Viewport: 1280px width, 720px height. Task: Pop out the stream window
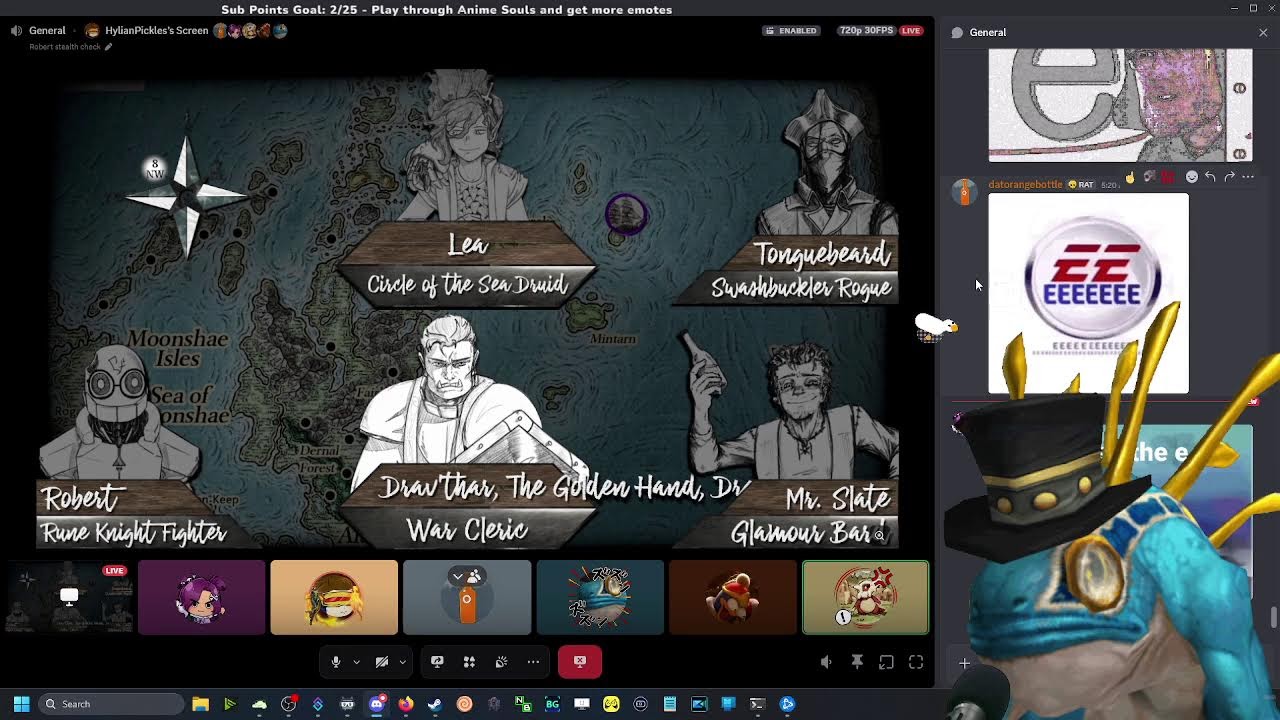pos(886,662)
